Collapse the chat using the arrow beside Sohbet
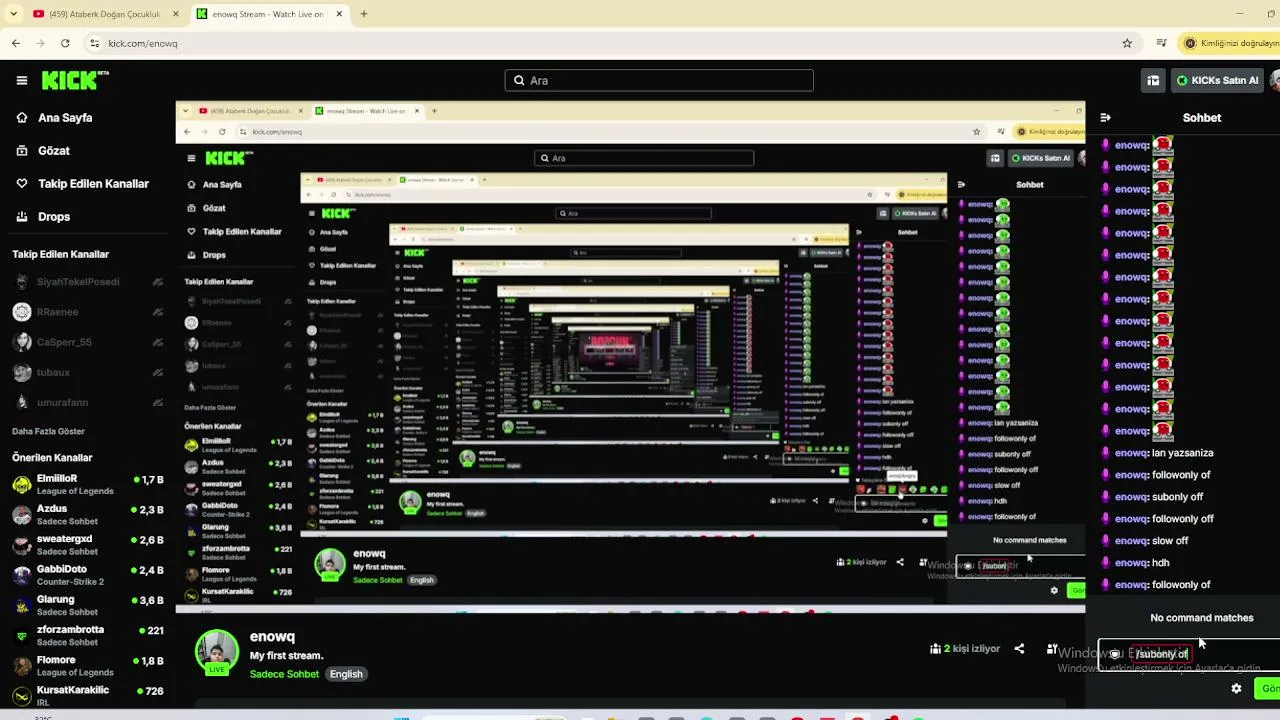1280x720 pixels. 1105,118
